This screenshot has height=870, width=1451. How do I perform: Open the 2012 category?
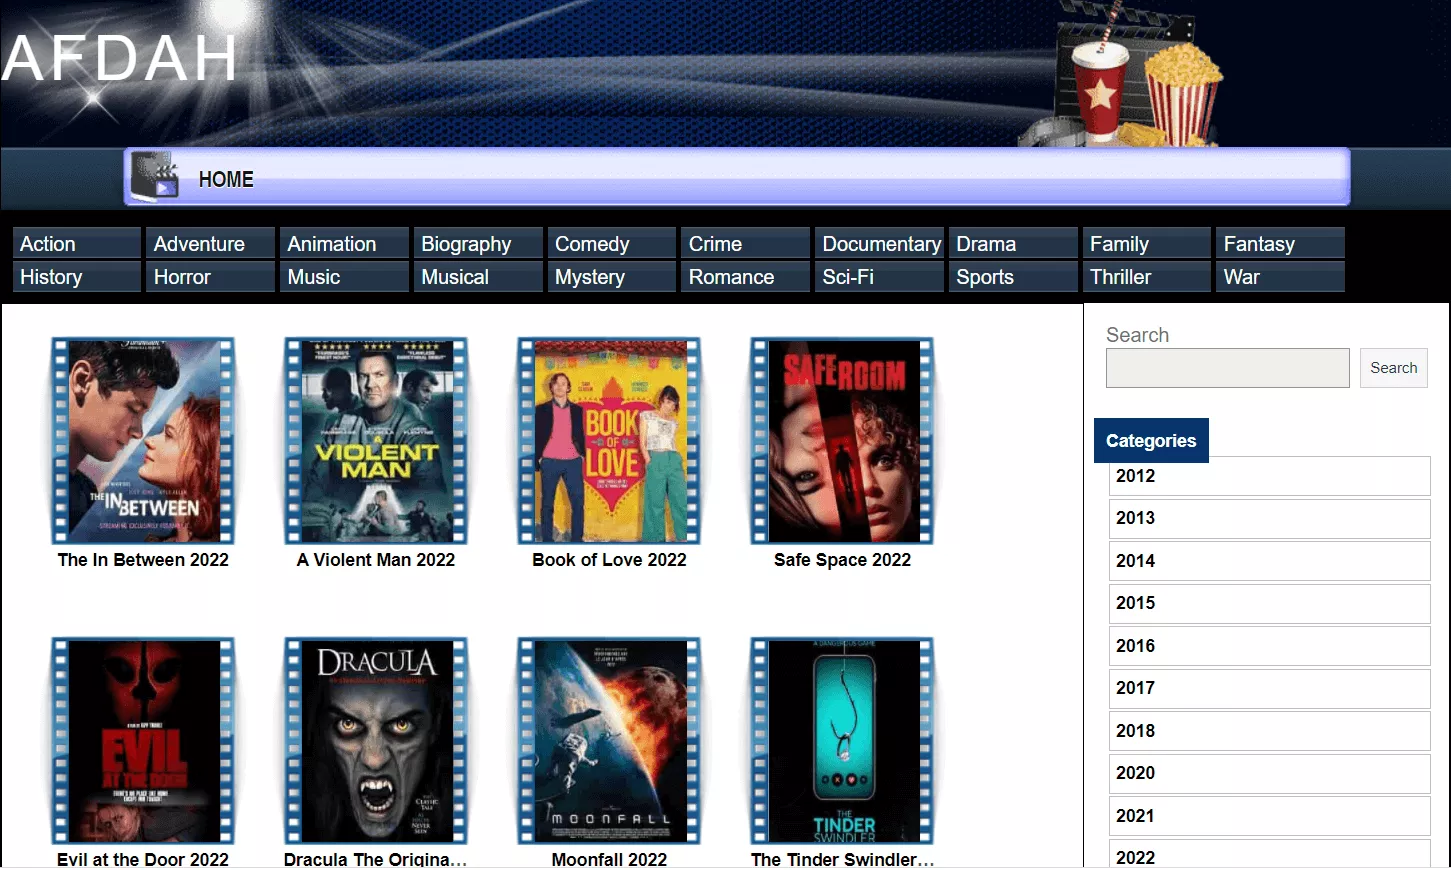point(1270,476)
